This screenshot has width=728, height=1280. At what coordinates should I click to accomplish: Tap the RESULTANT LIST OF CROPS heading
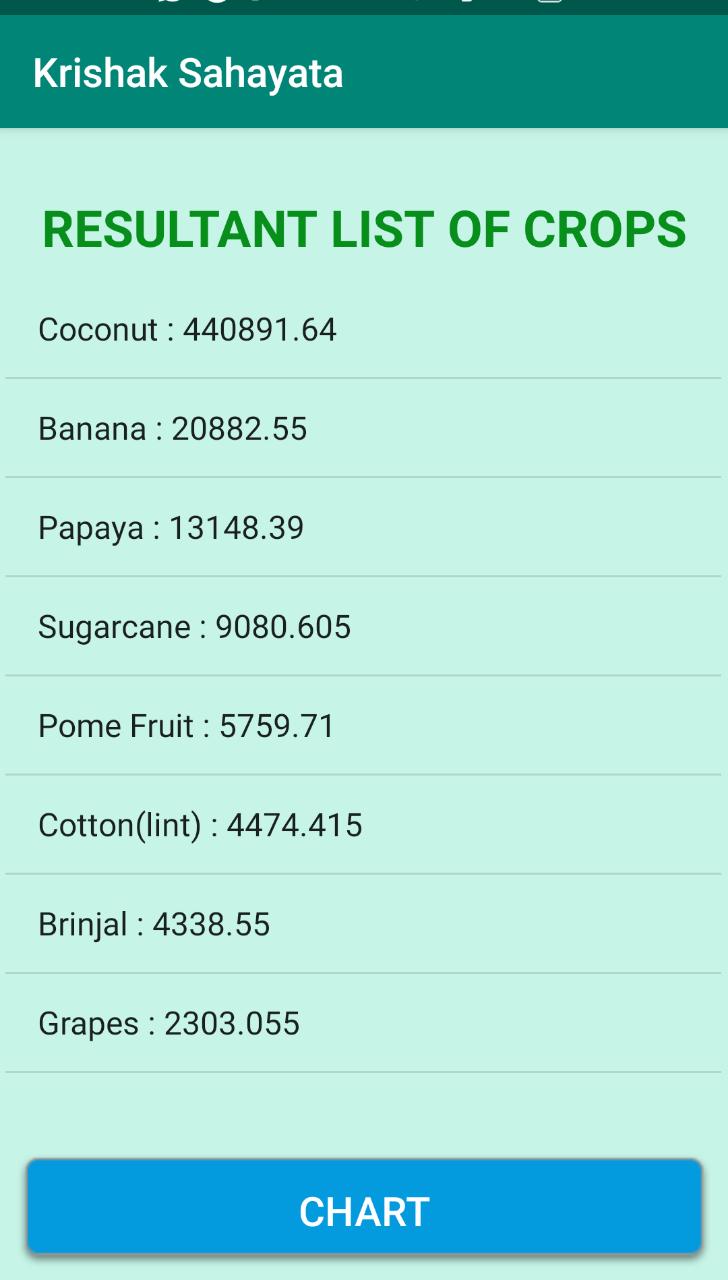click(x=364, y=230)
